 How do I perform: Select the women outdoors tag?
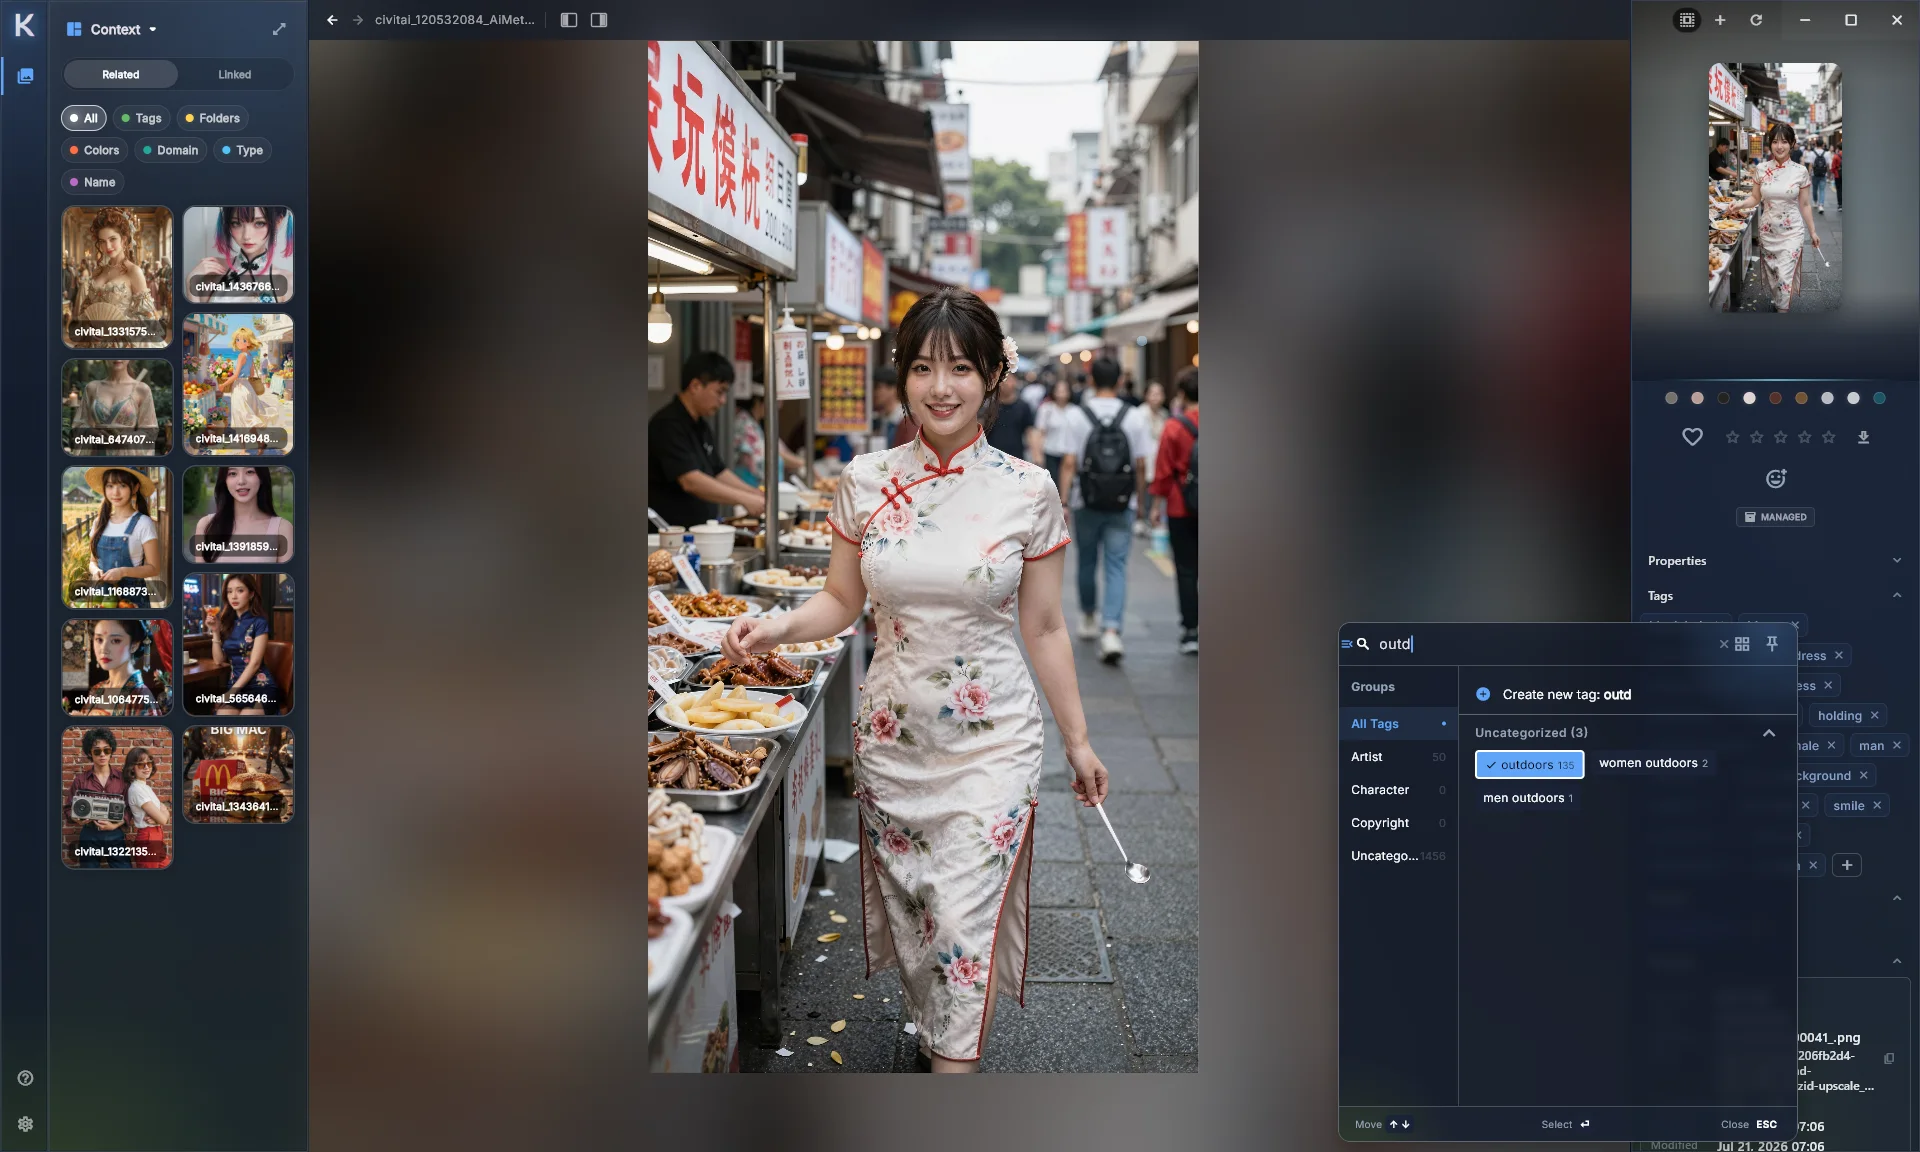point(1653,763)
